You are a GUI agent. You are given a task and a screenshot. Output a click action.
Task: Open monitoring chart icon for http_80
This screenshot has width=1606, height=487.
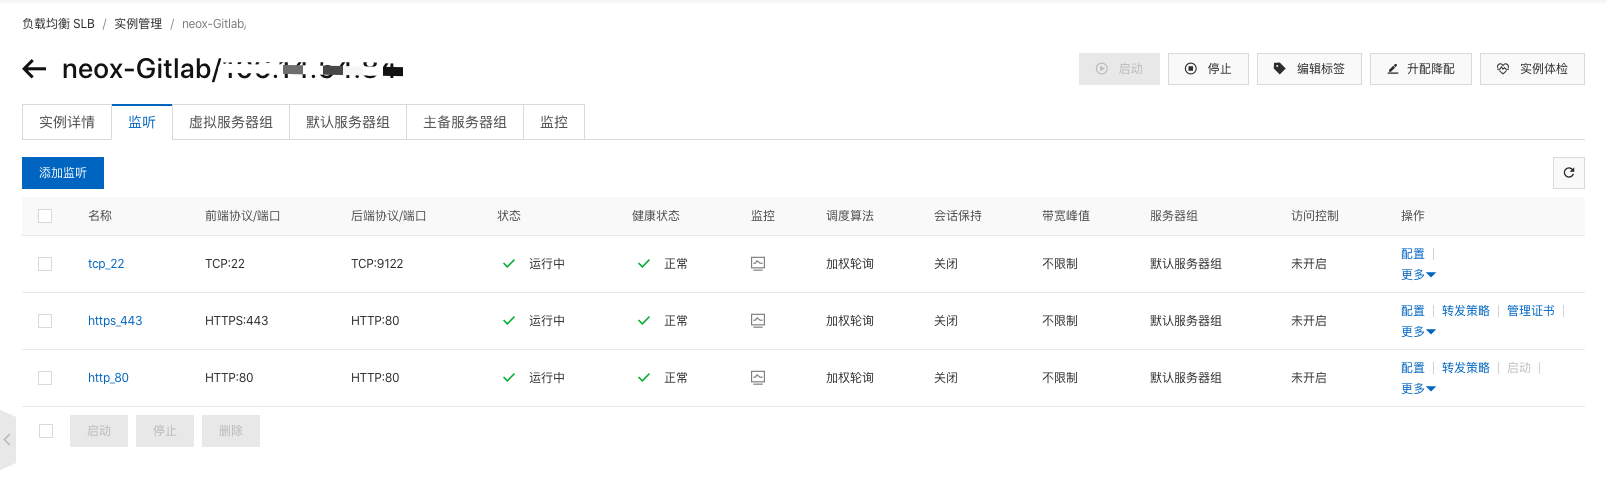coord(758,378)
